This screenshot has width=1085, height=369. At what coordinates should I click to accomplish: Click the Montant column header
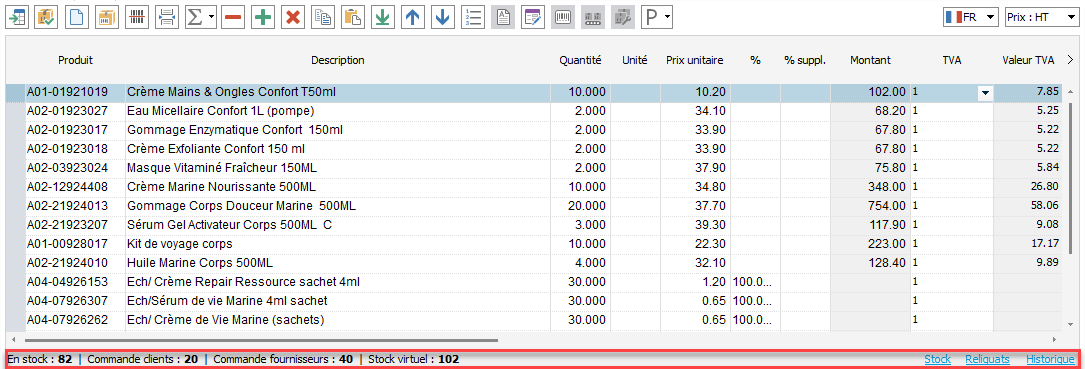pyautogui.click(x=870, y=60)
